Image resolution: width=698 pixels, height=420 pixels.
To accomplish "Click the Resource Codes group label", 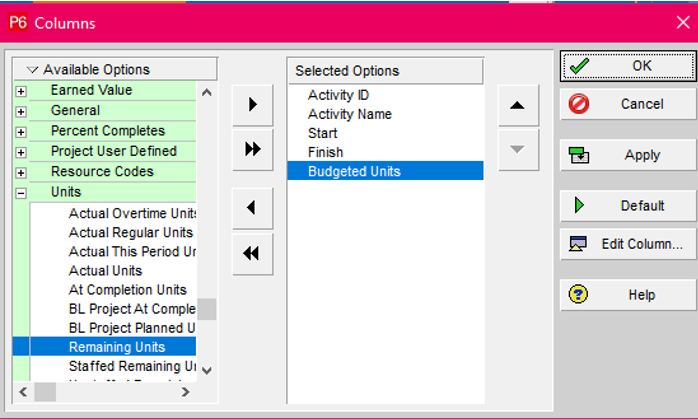I will click(x=102, y=172).
